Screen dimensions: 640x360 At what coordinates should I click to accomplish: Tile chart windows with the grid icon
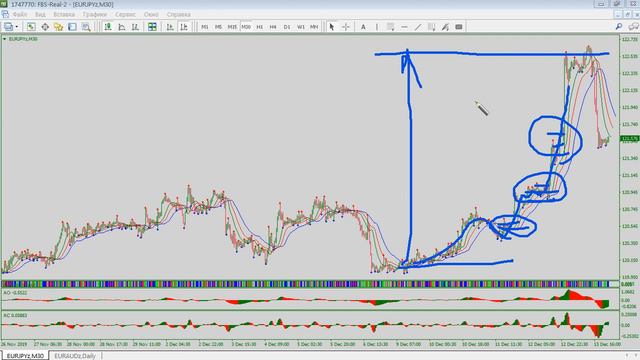152,27
